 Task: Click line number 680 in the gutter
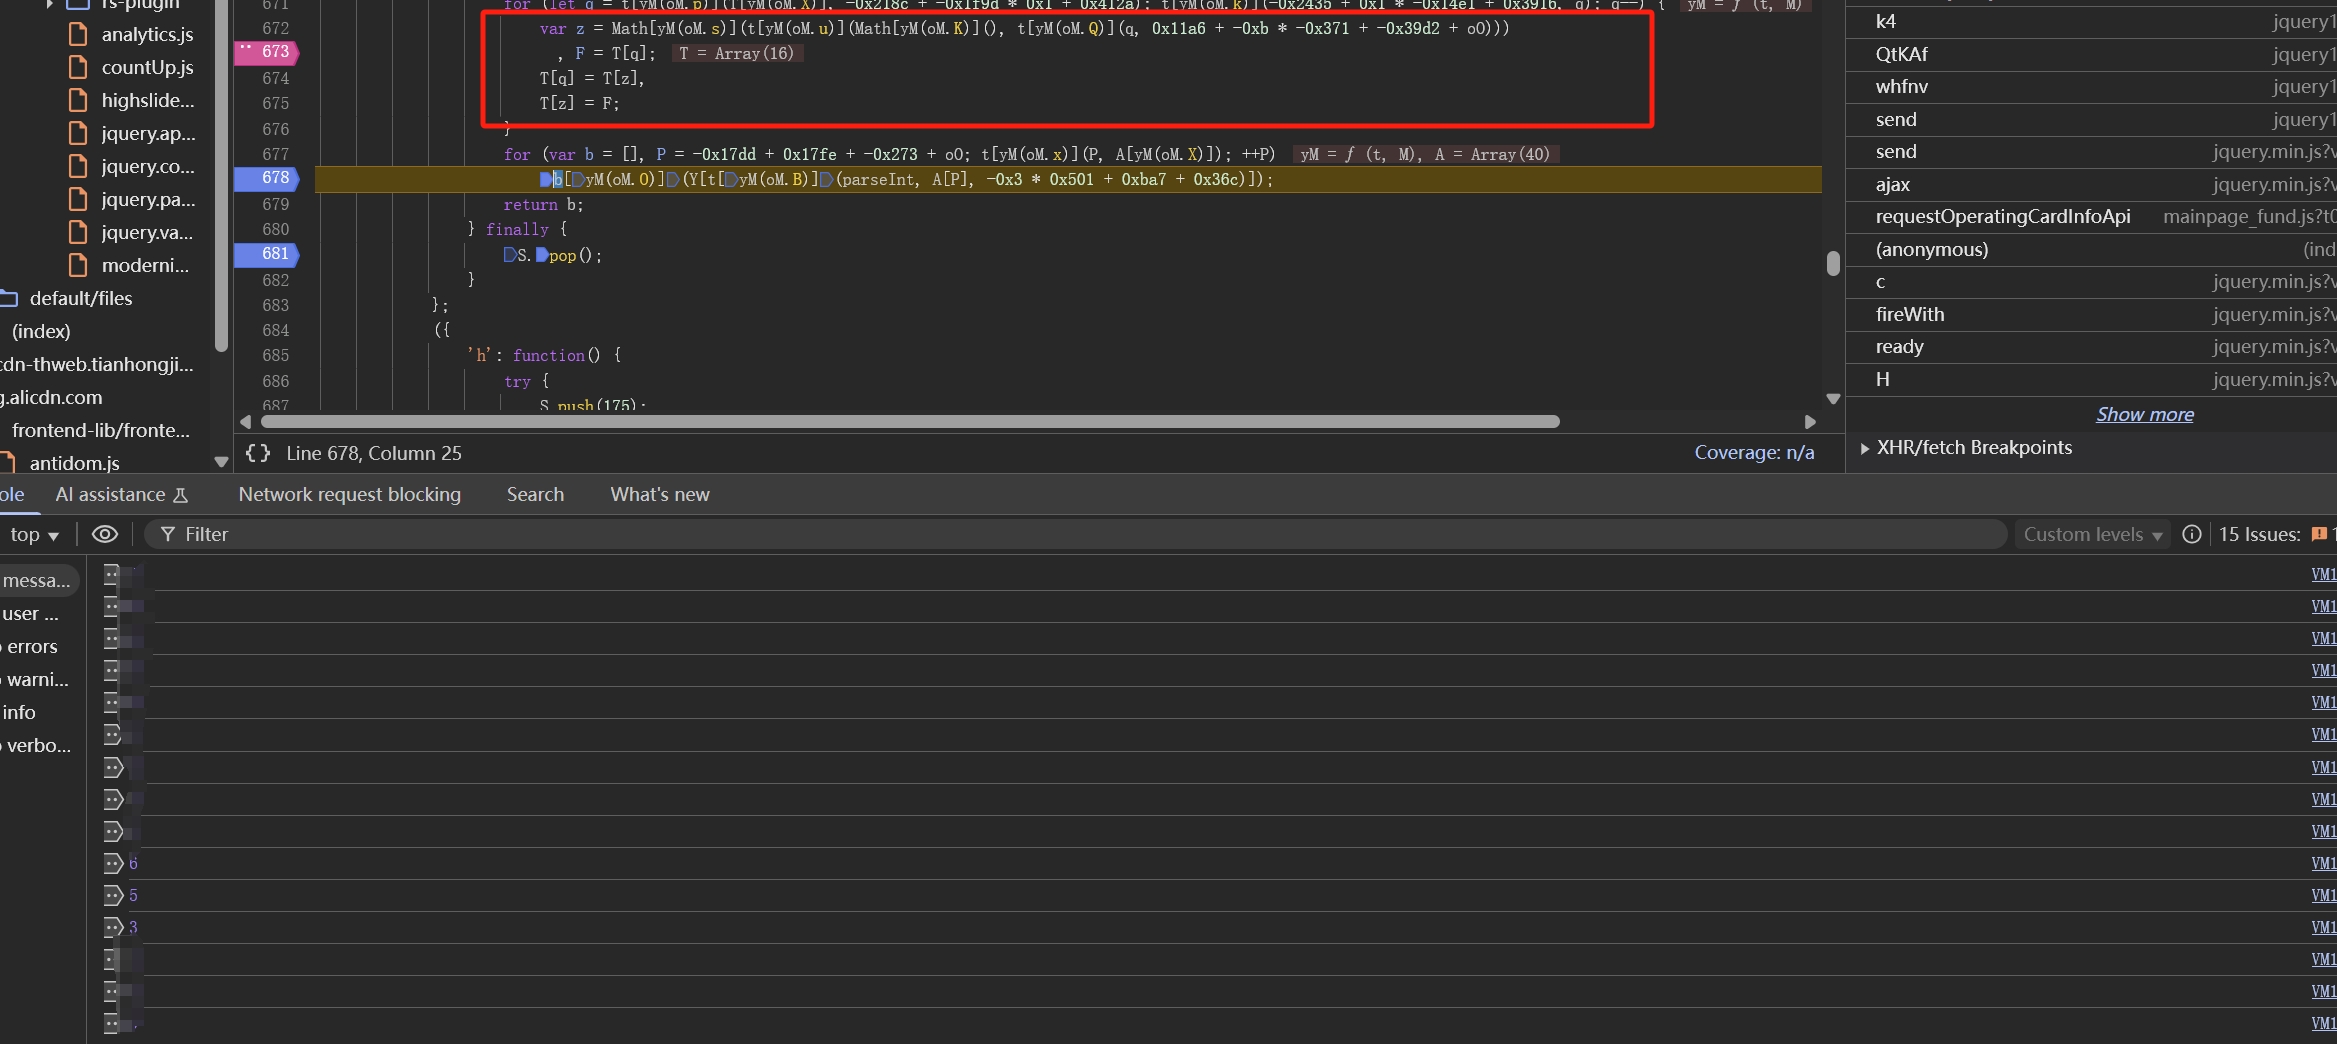(x=275, y=229)
